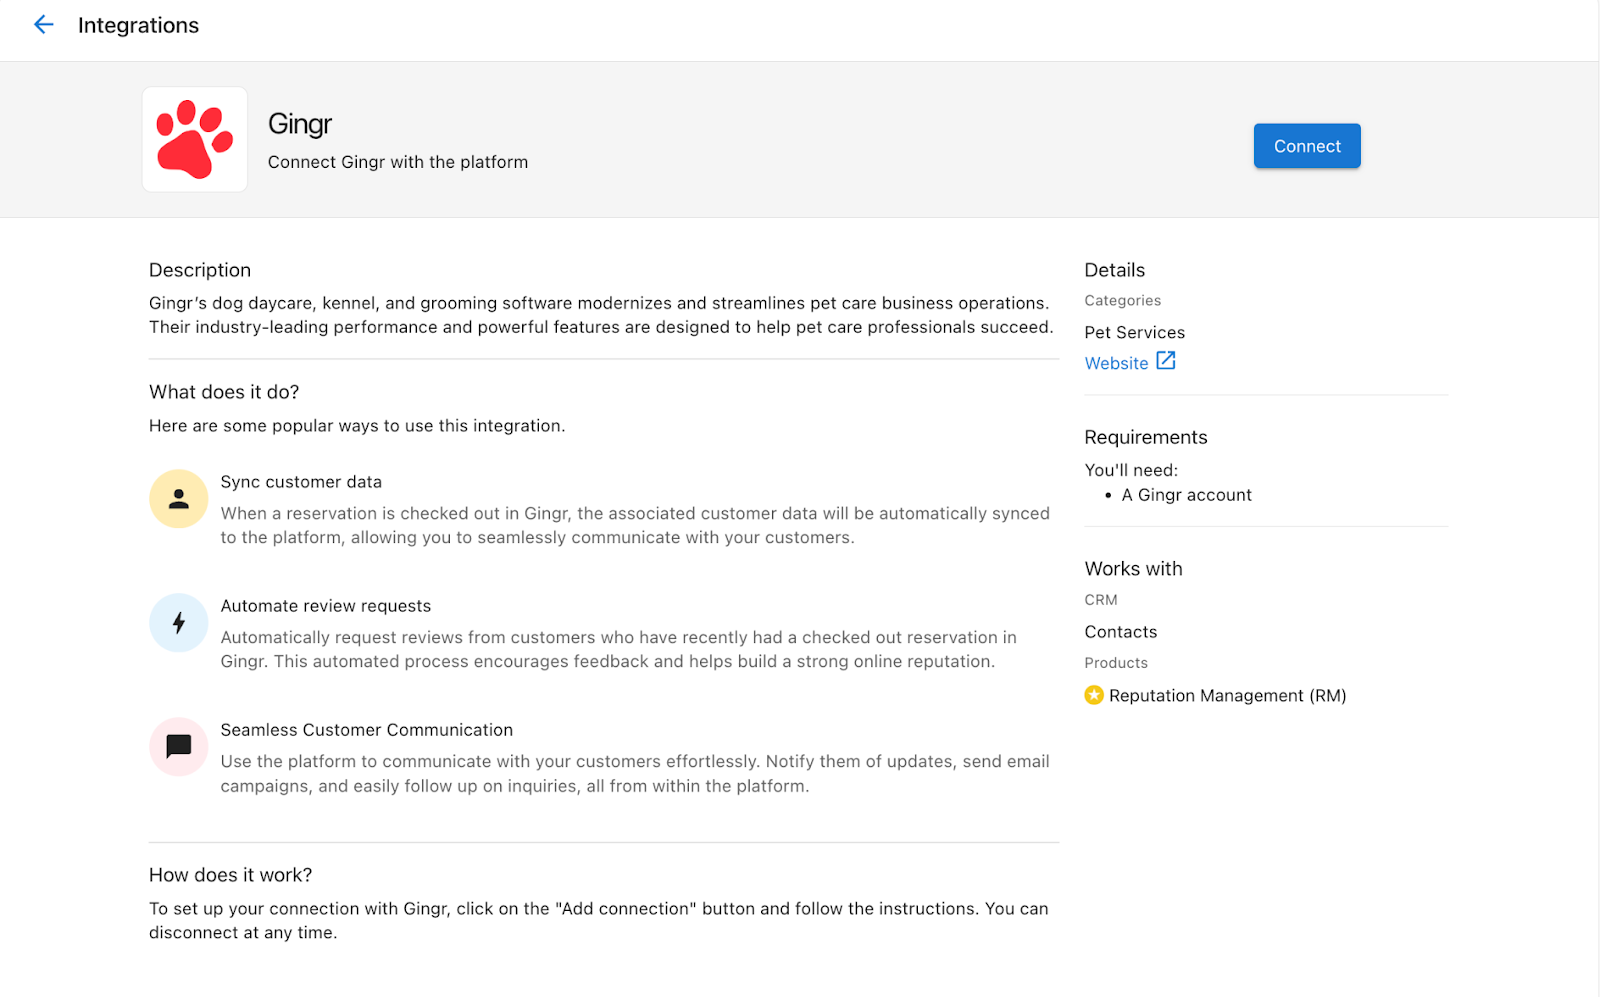
Task: Select the Pet Services category
Action: pyautogui.click(x=1134, y=332)
